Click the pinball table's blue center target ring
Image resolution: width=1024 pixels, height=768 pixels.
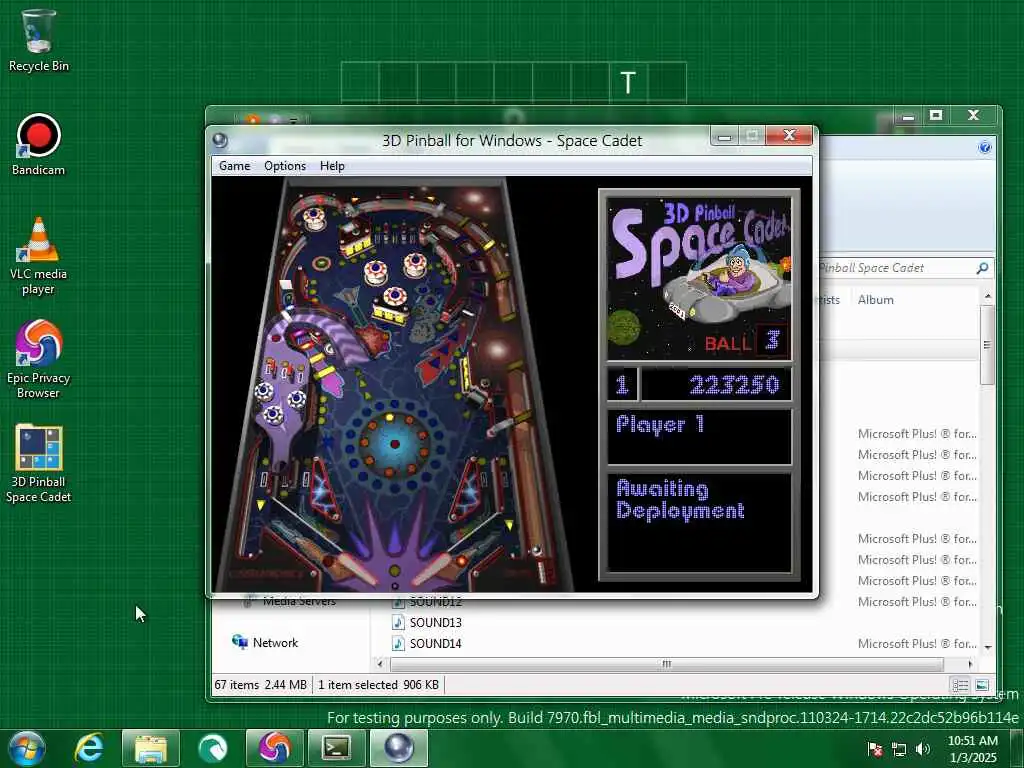(x=394, y=445)
